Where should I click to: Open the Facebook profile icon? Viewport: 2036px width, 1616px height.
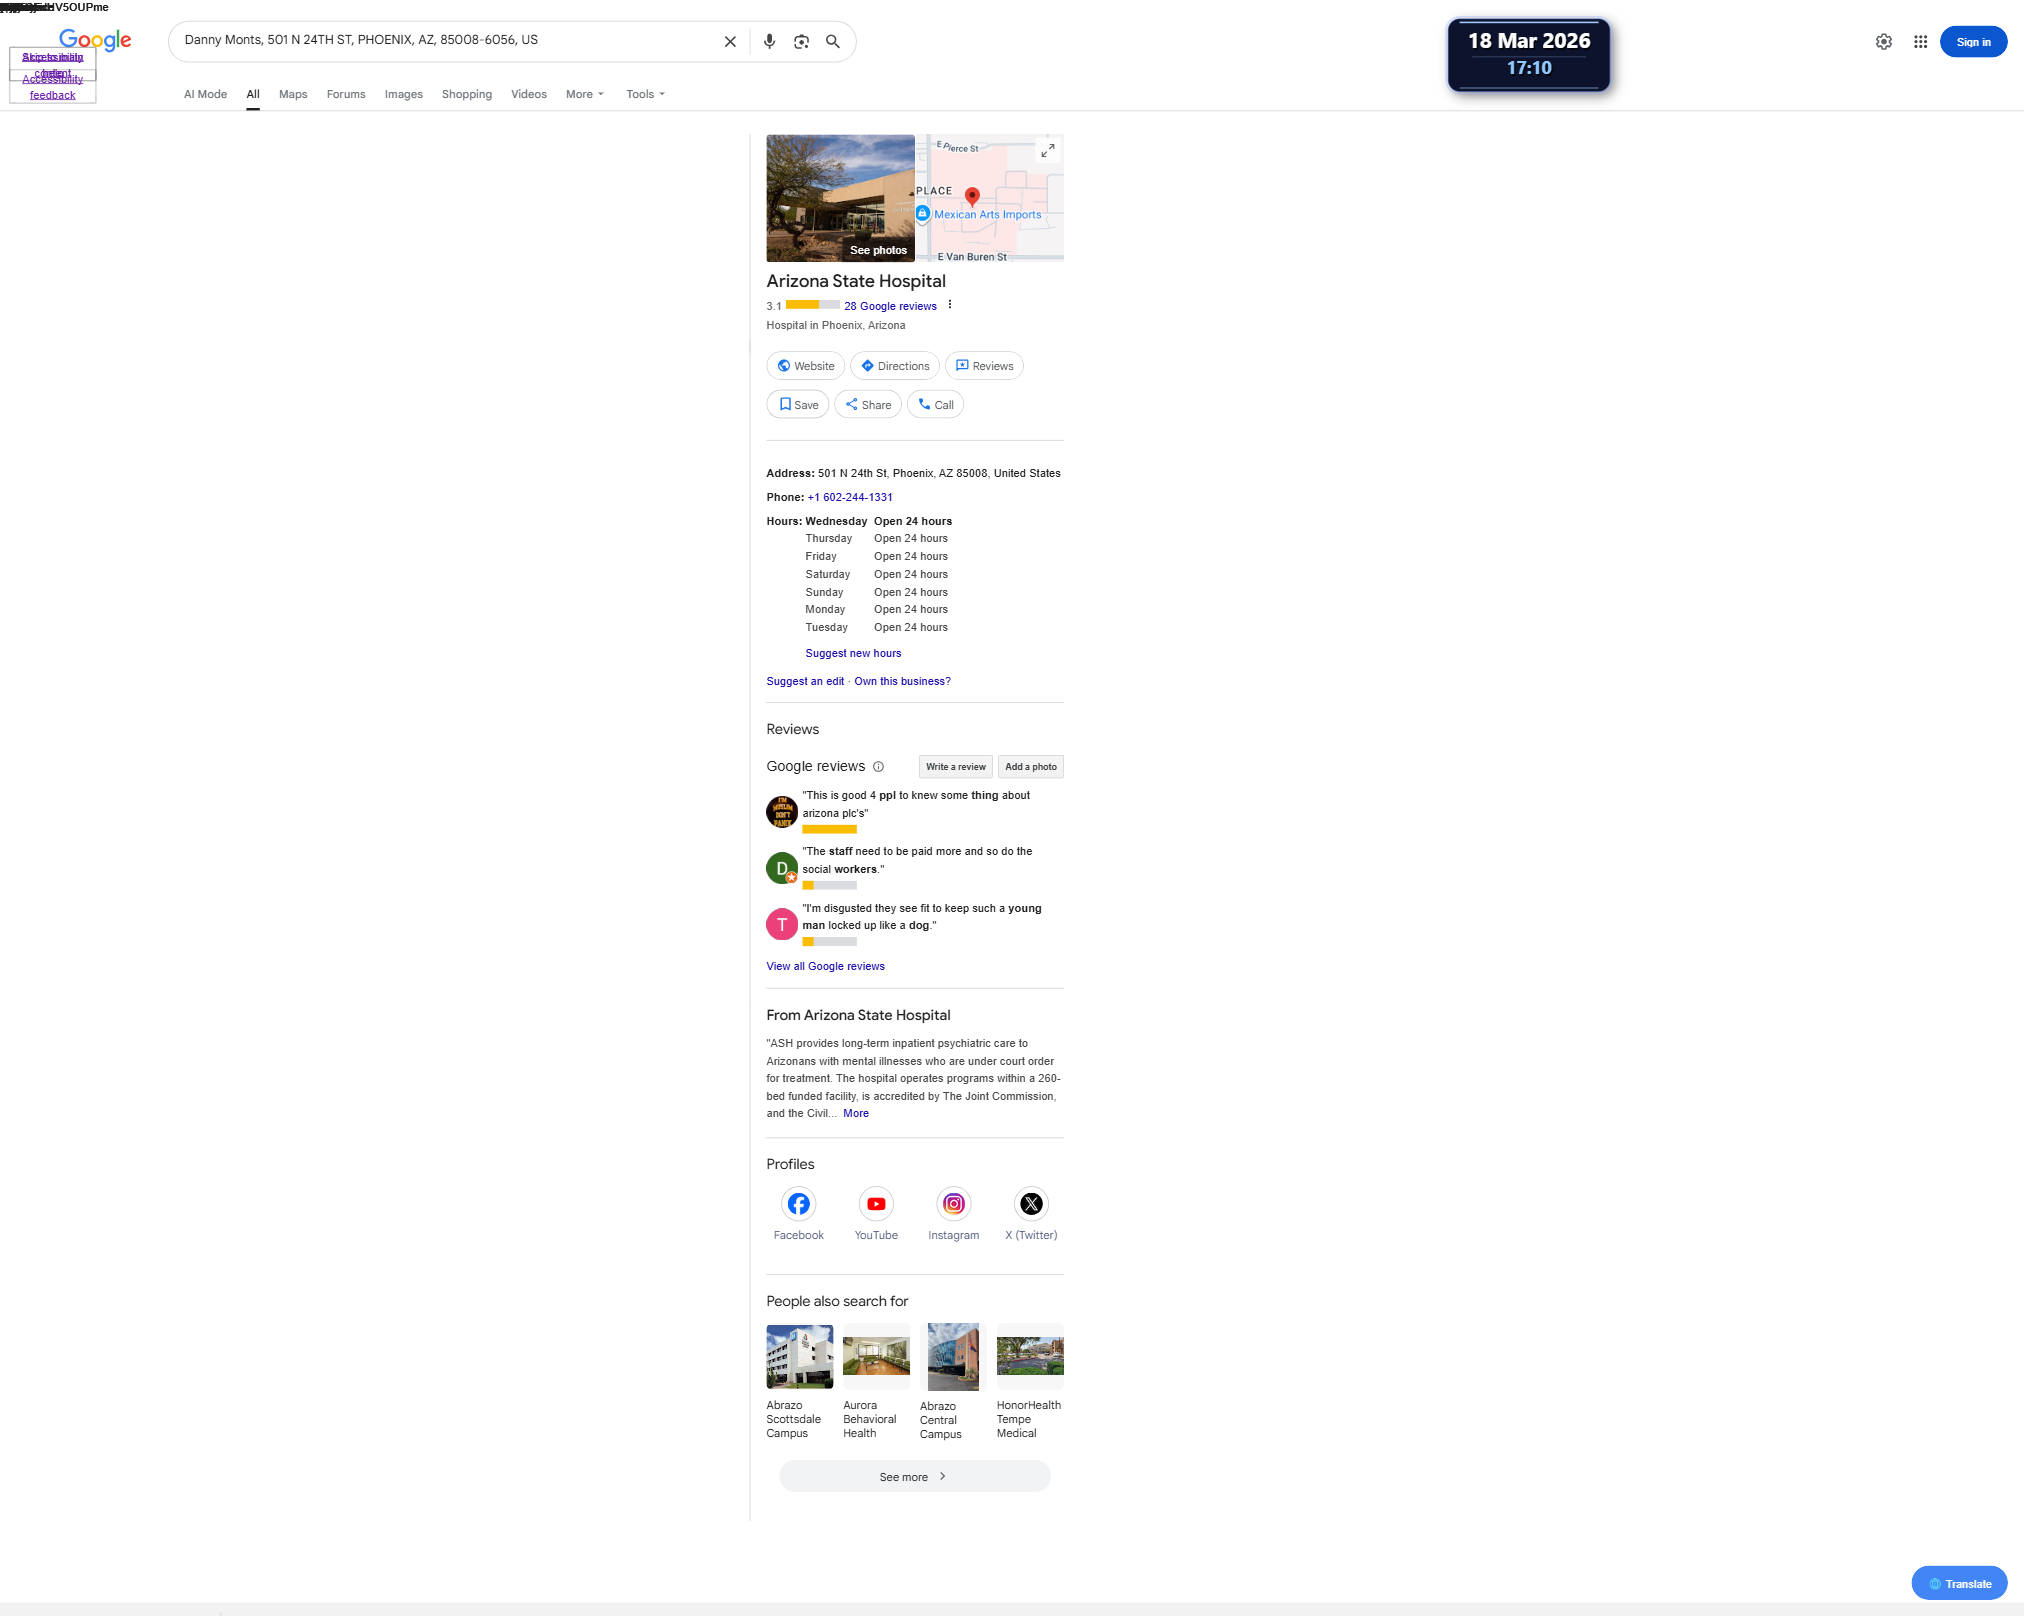pyautogui.click(x=798, y=1204)
